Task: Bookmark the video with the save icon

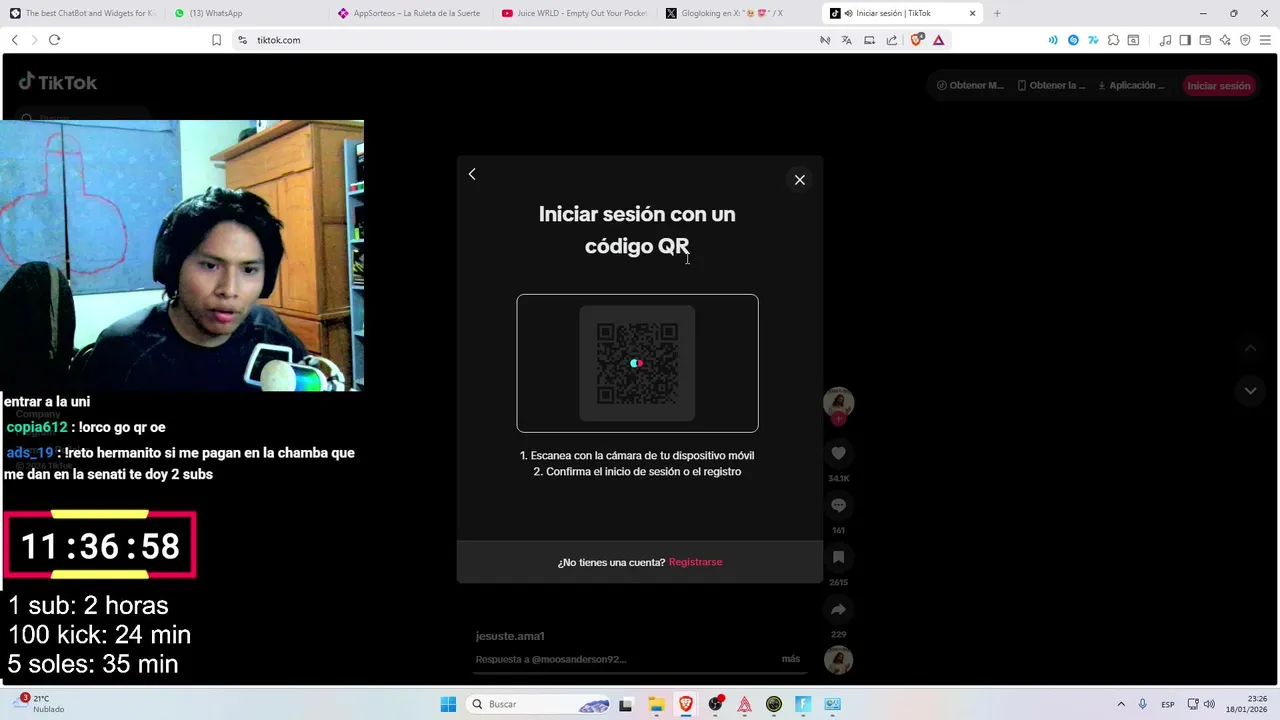Action: [838, 557]
